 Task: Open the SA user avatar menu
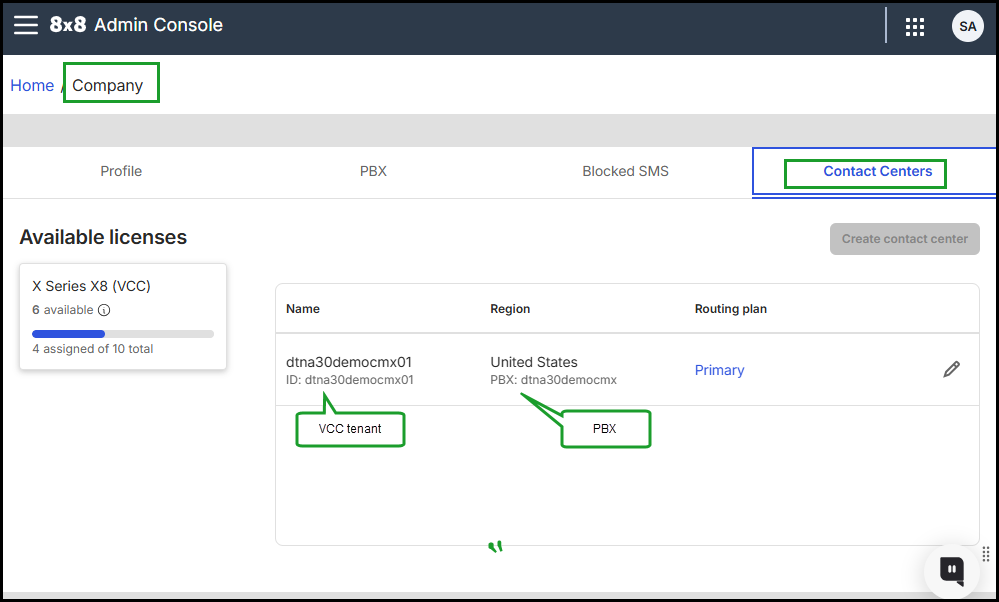pos(967,27)
